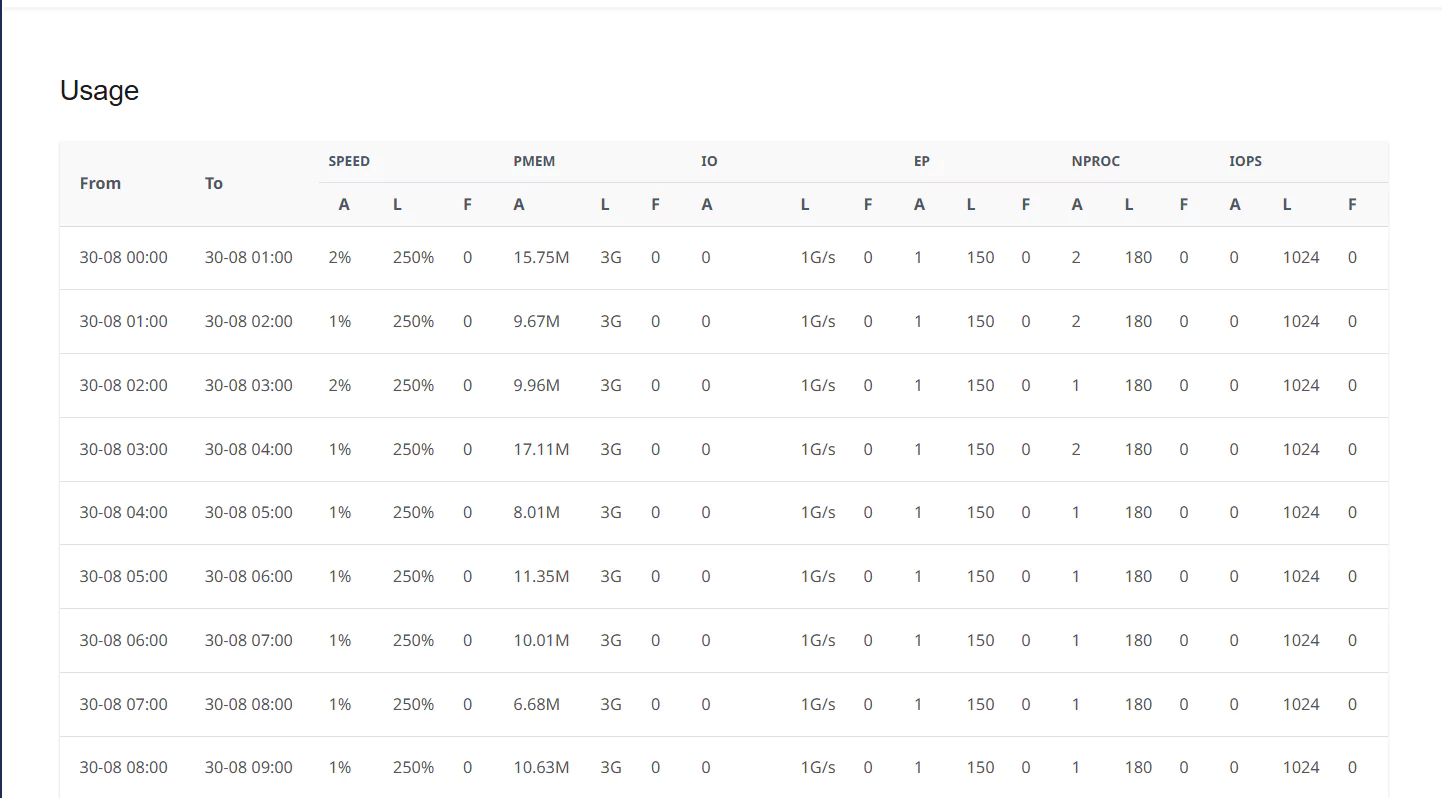Image resolution: width=1442 pixels, height=798 pixels.
Task: Click the From column header
Action: coord(100,183)
